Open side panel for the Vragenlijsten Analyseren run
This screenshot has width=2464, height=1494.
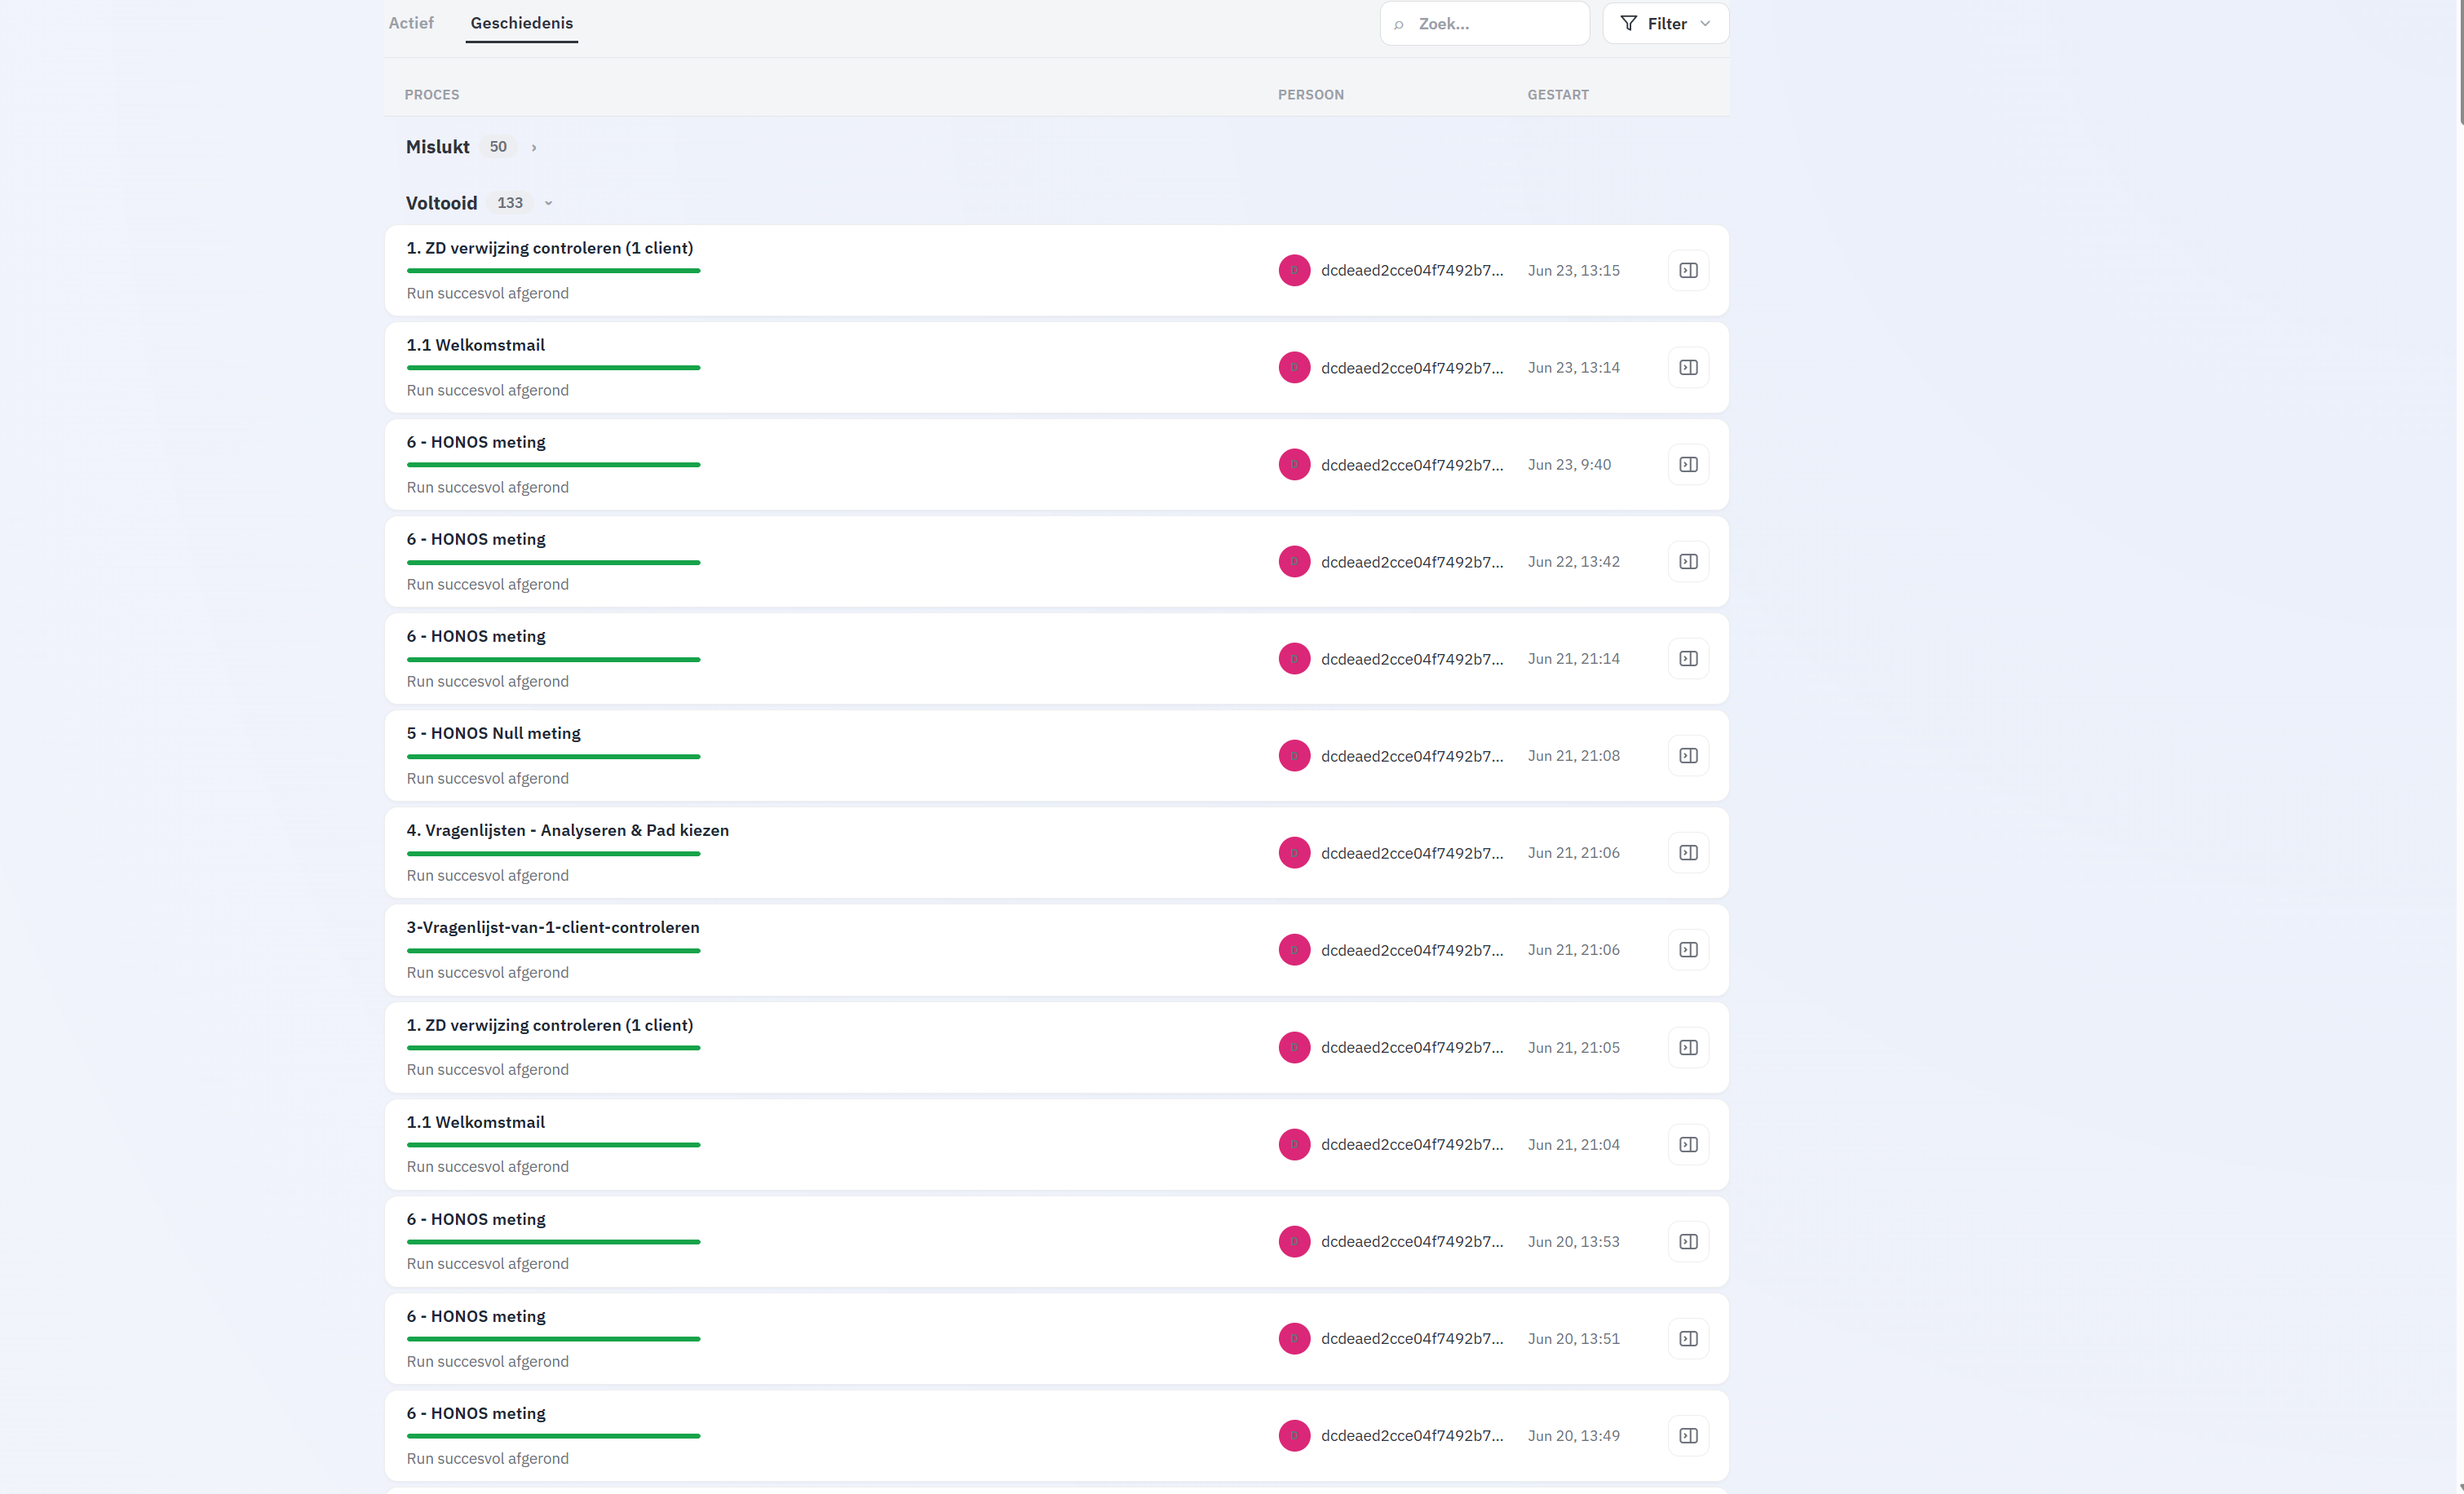(1688, 852)
